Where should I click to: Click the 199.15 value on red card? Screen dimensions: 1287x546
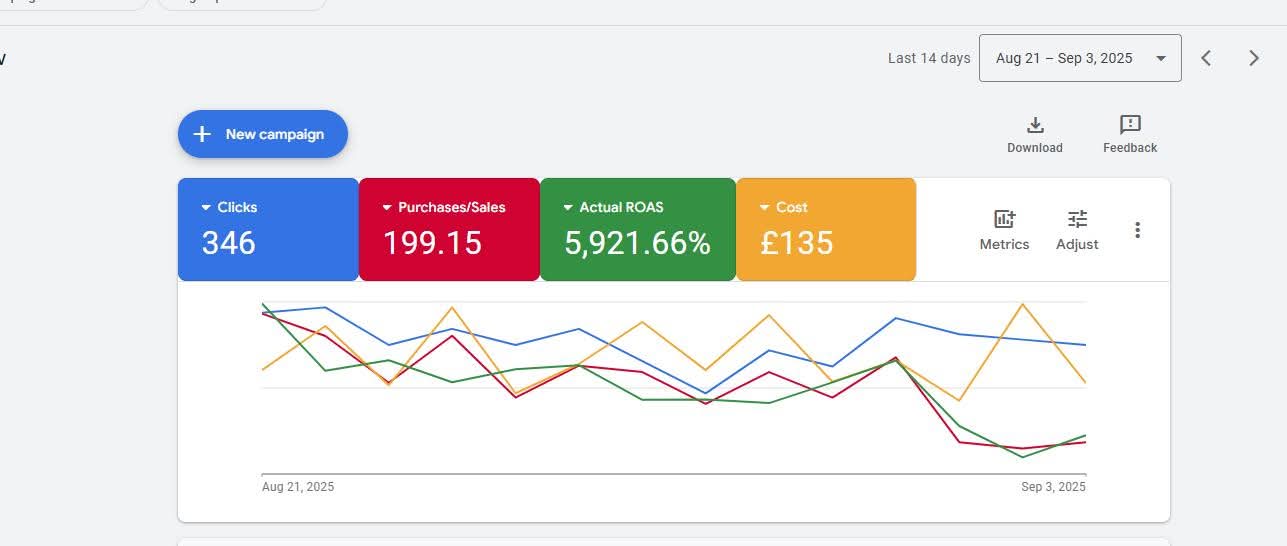pyautogui.click(x=432, y=243)
